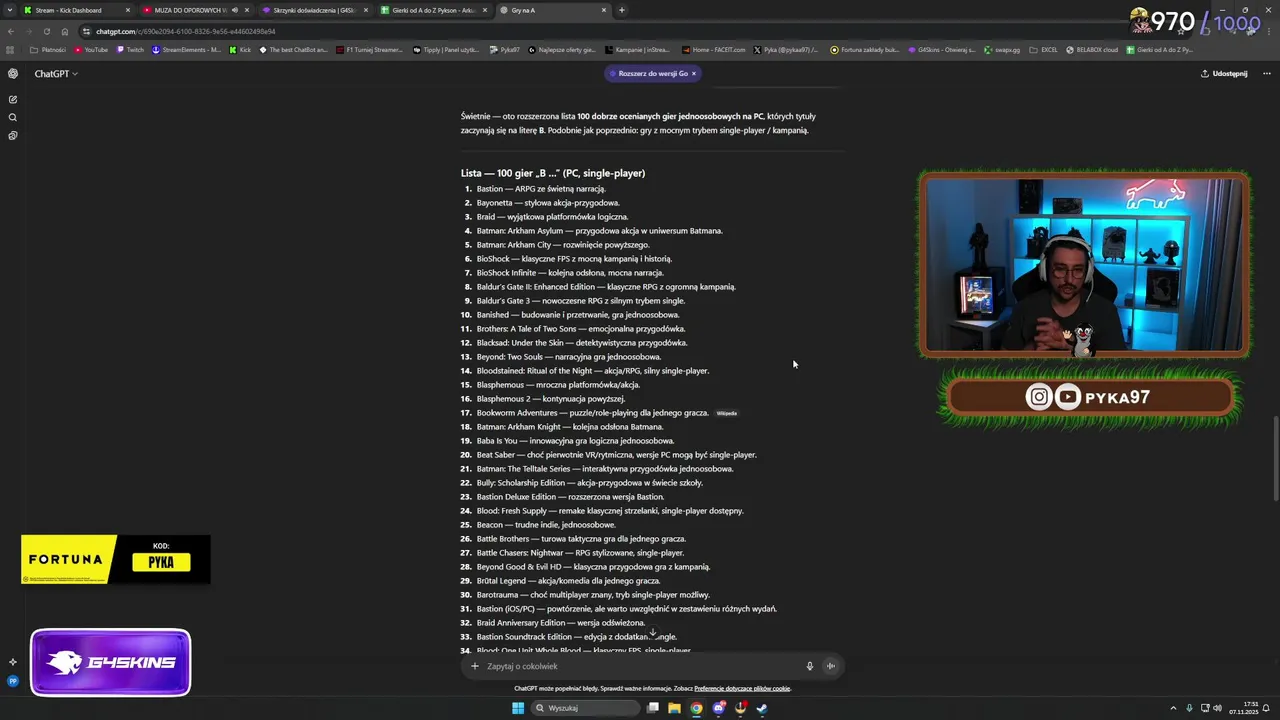Open File Explorer from the taskbar
The width and height of the screenshot is (1280, 720).
click(674, 708)
